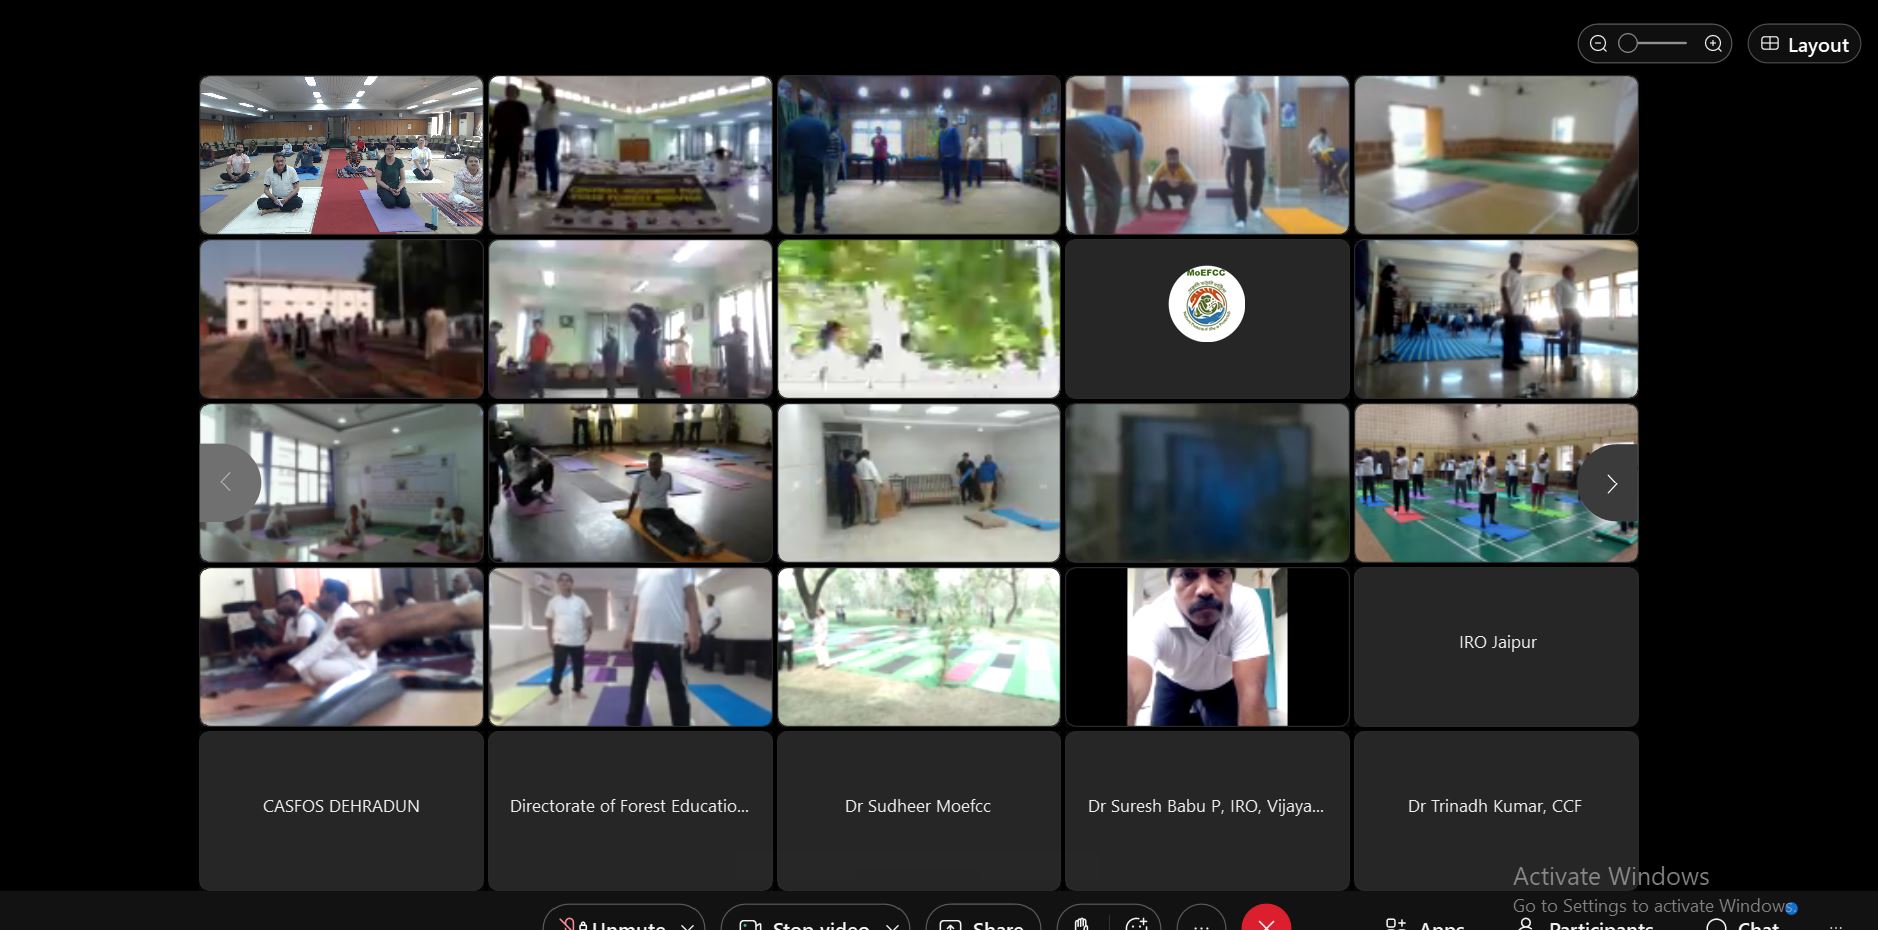Select the MoEFCC logo participant tile
Screen dimensions: 1878x930
click(1207, 319)
